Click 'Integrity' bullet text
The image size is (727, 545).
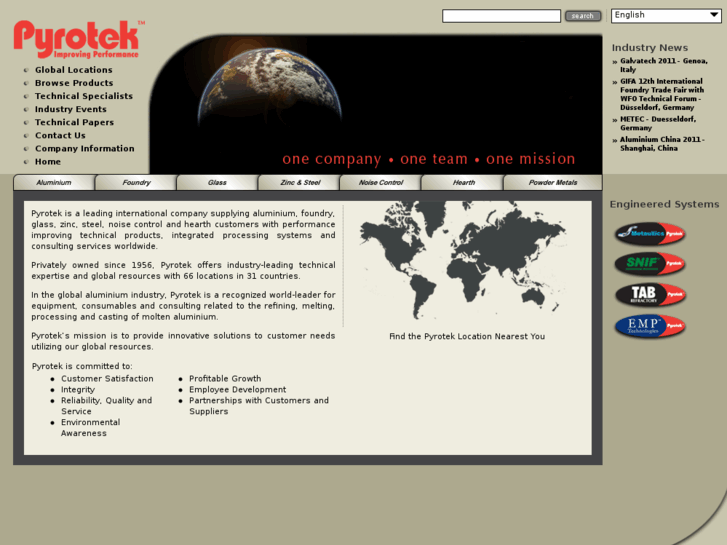pyautogui.click(x=78, y=390)
